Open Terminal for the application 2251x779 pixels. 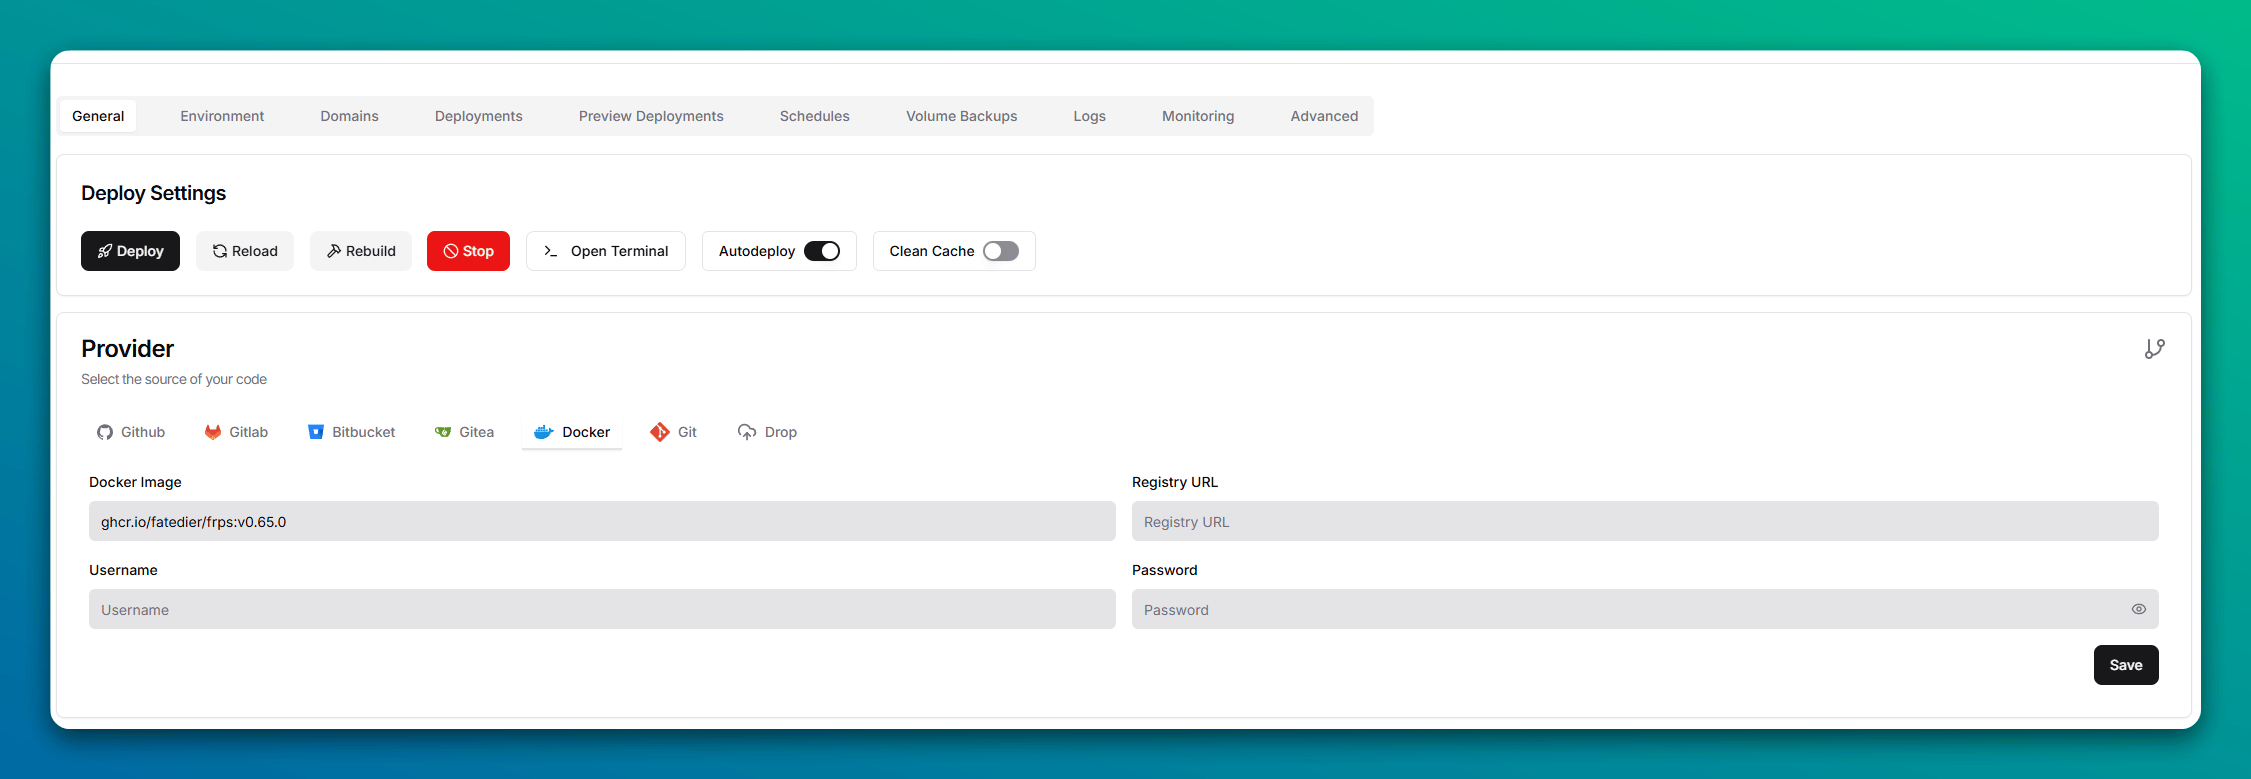tap(605, 251)
